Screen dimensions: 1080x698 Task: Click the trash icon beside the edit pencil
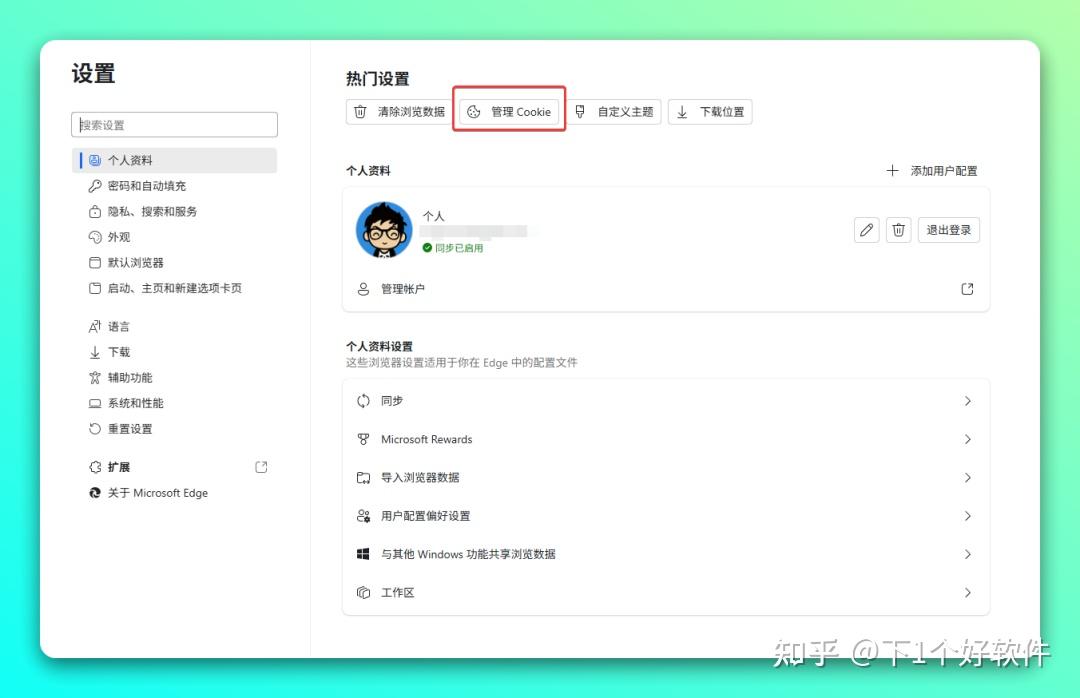tap(899, 229)
